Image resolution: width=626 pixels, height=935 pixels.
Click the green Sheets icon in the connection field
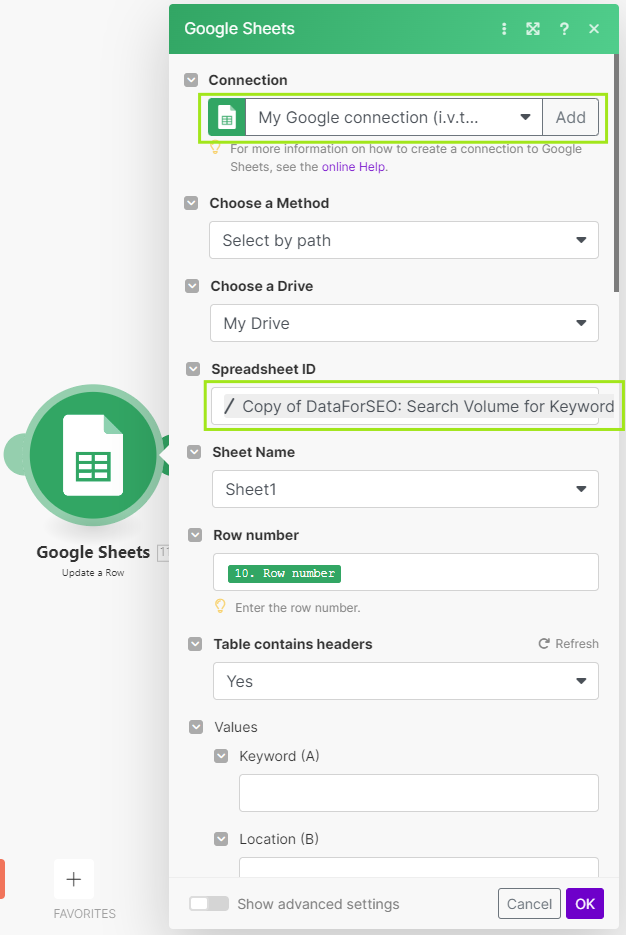[x=227, y=117]
